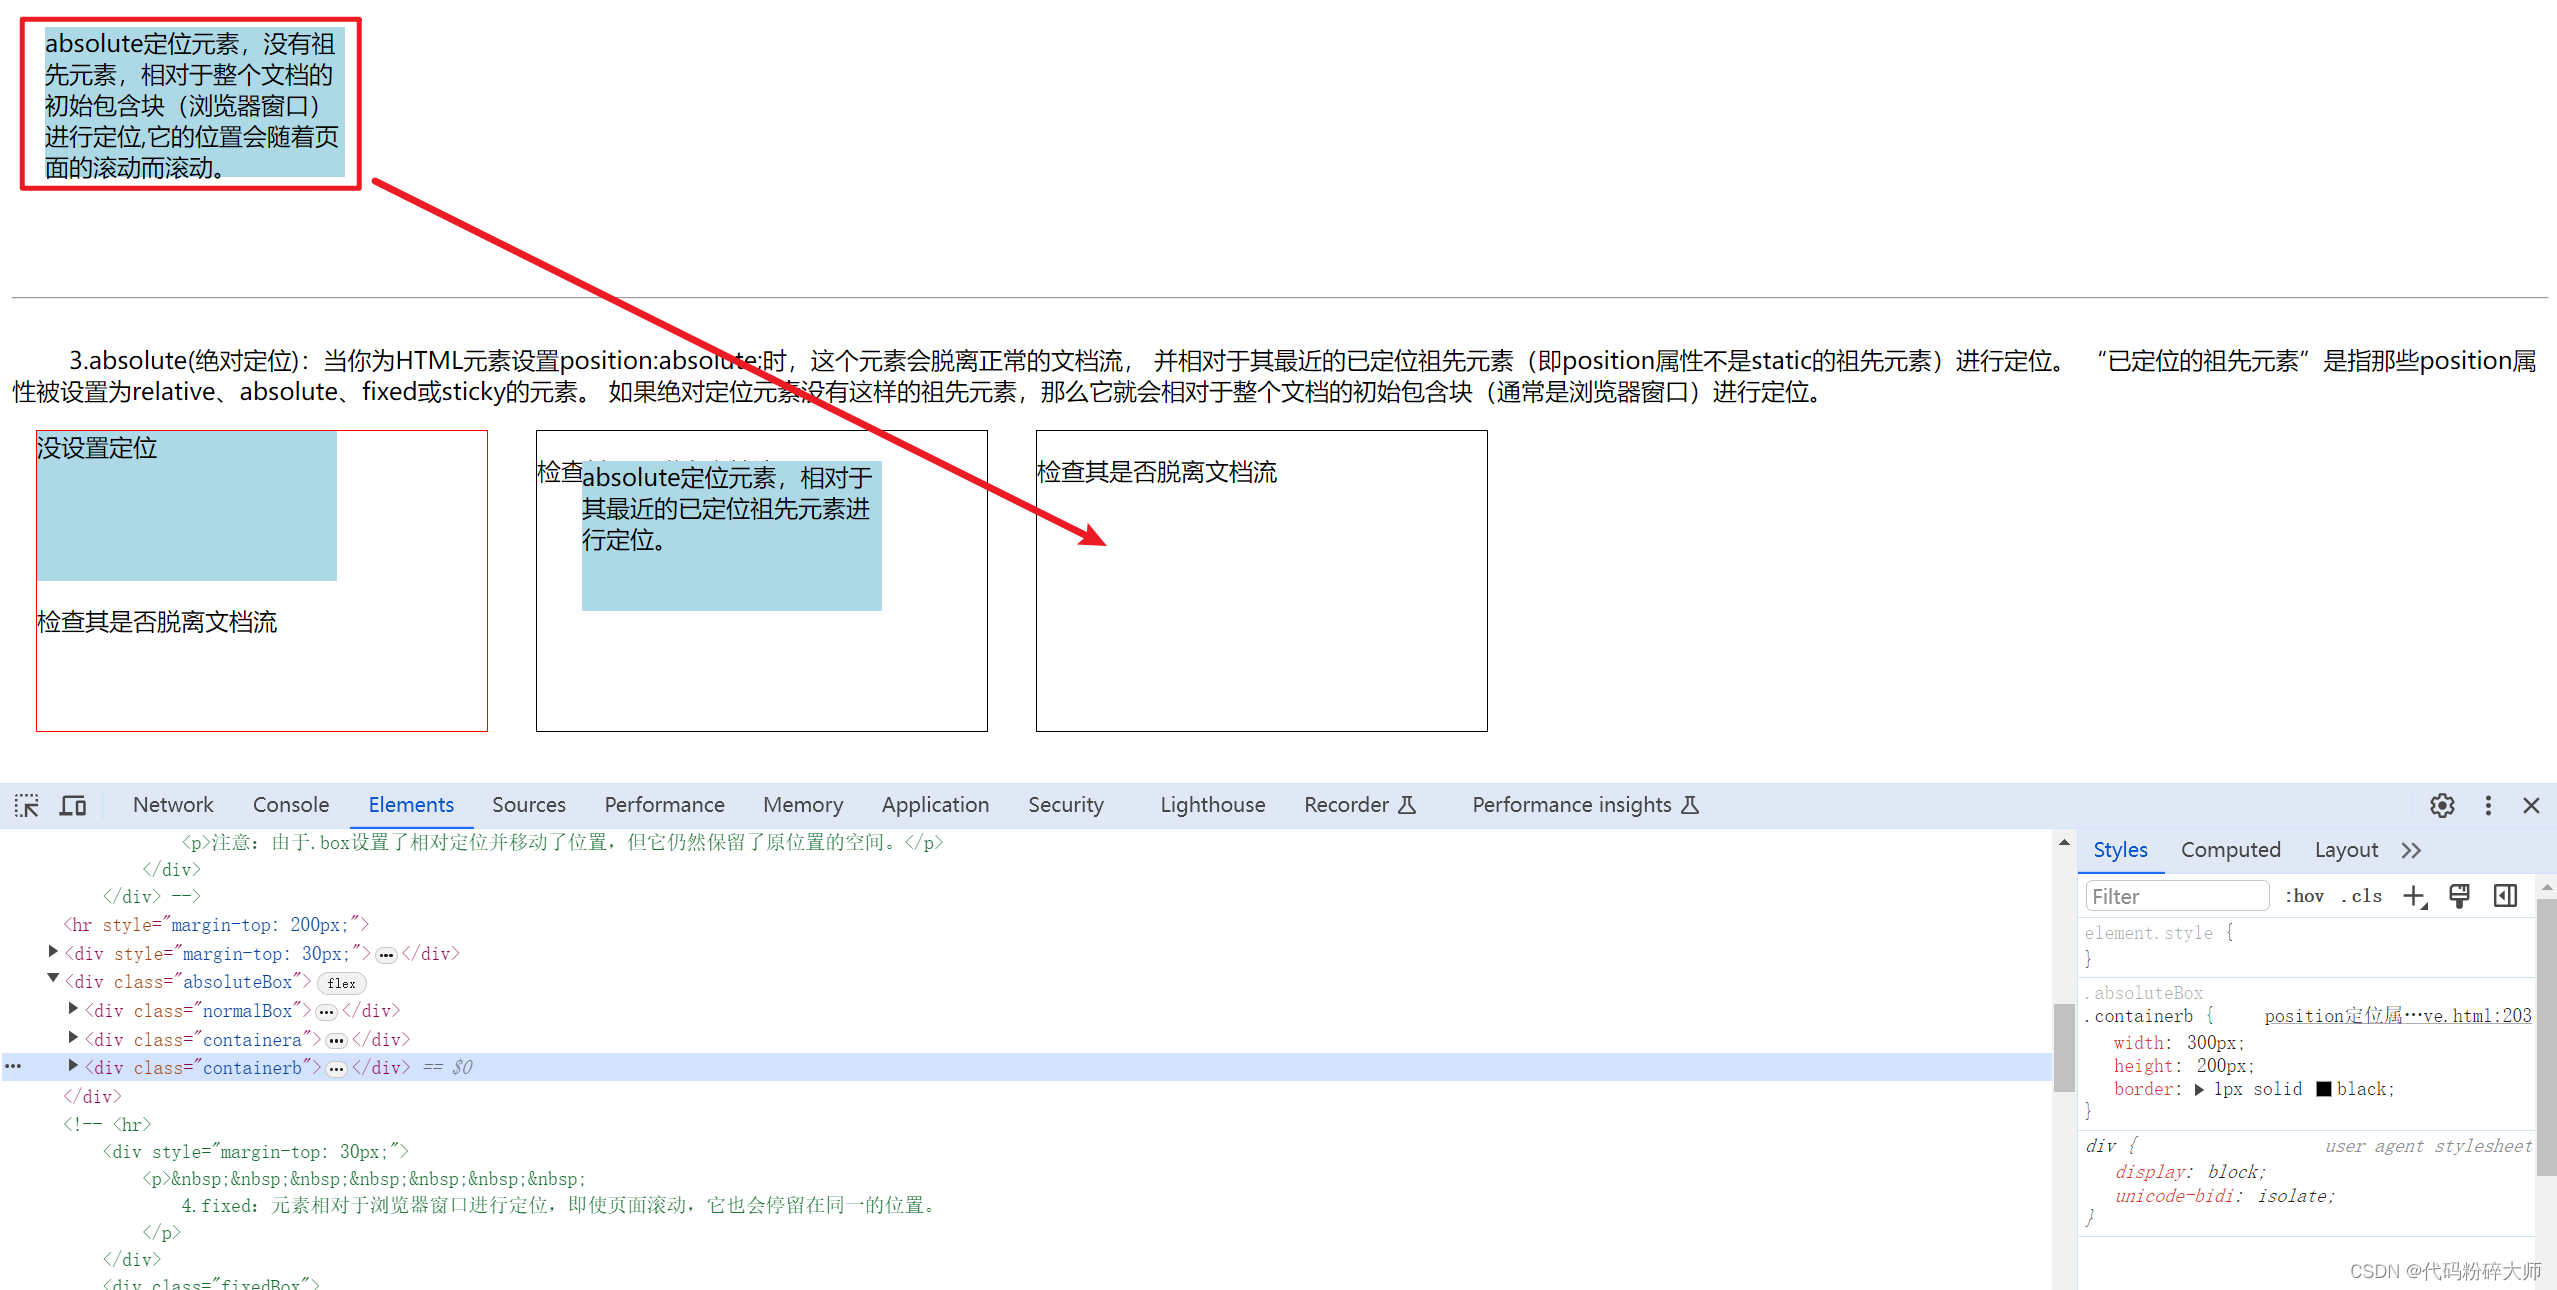The width and height of the screenshot is (2557, 1290).
Task: Switch to the Console tab
Action: pyautogui.click(x=290, y=806)
